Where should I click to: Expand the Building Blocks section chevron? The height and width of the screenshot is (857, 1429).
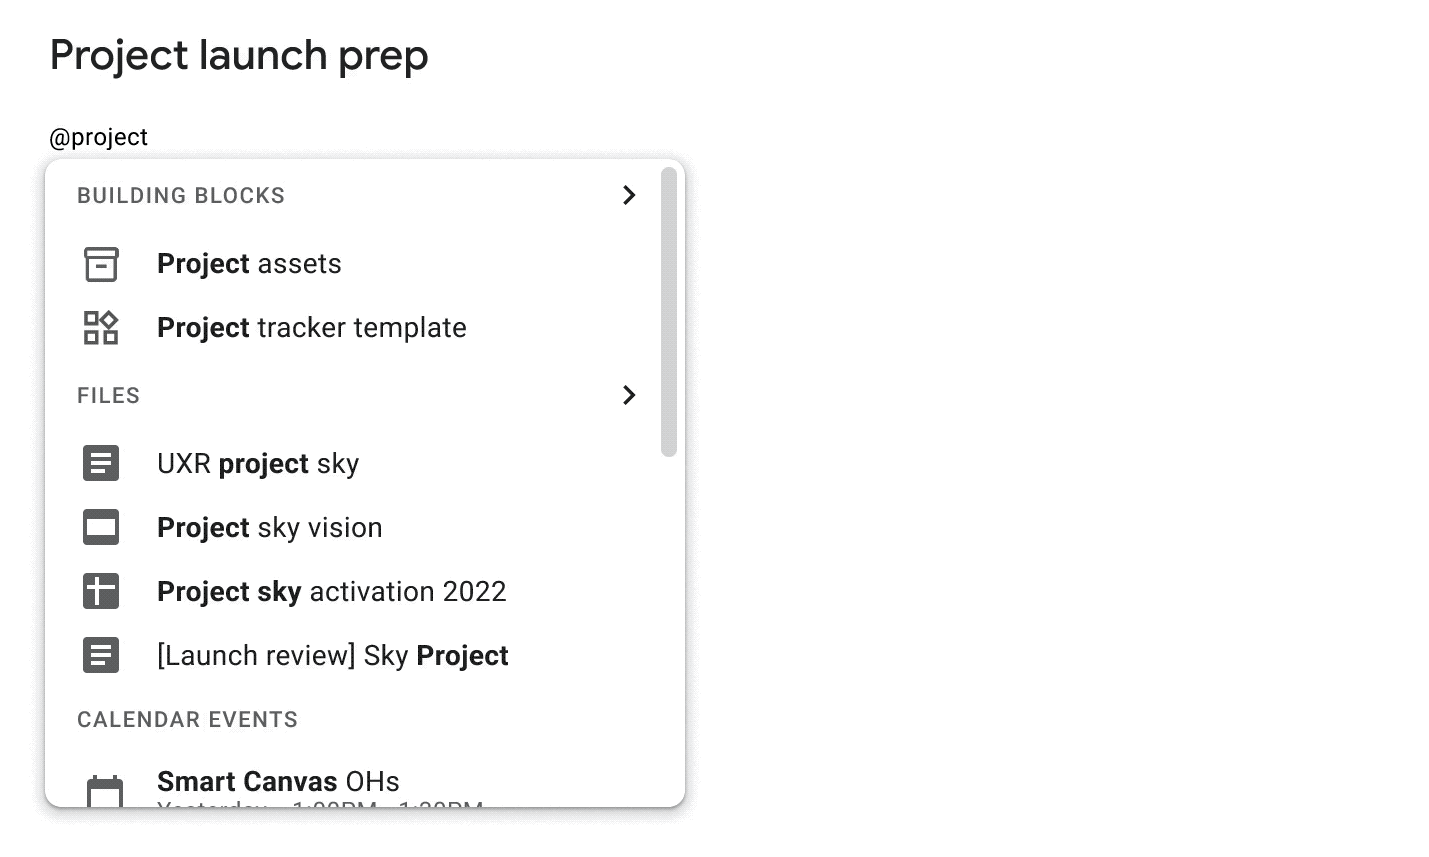[x=629, y=195]
